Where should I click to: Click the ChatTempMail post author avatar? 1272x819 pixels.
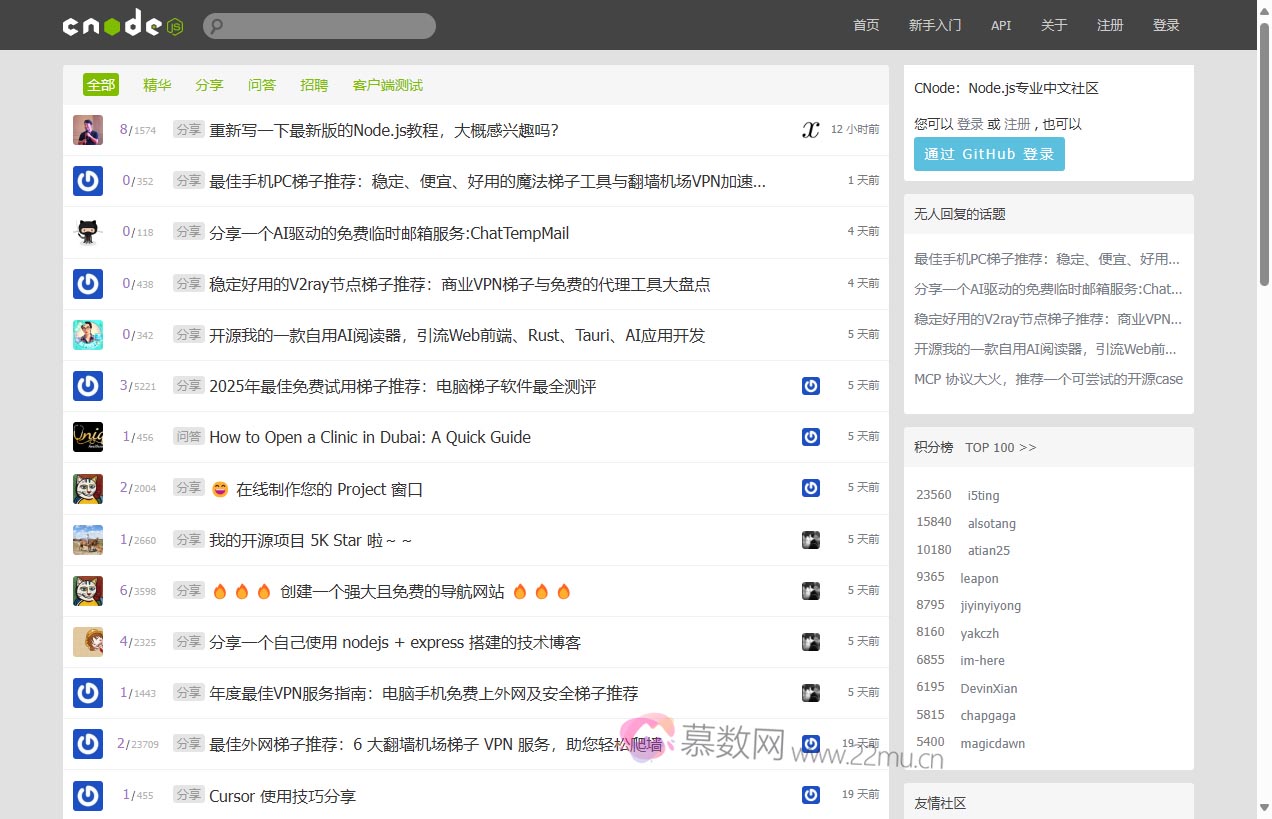[x=88, y=232]
